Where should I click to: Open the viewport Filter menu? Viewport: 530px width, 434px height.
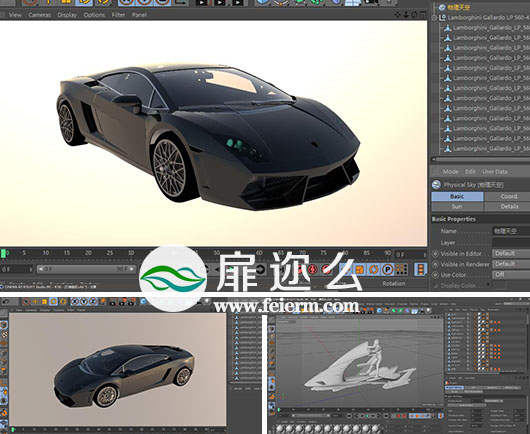click(x=118, y=15)
